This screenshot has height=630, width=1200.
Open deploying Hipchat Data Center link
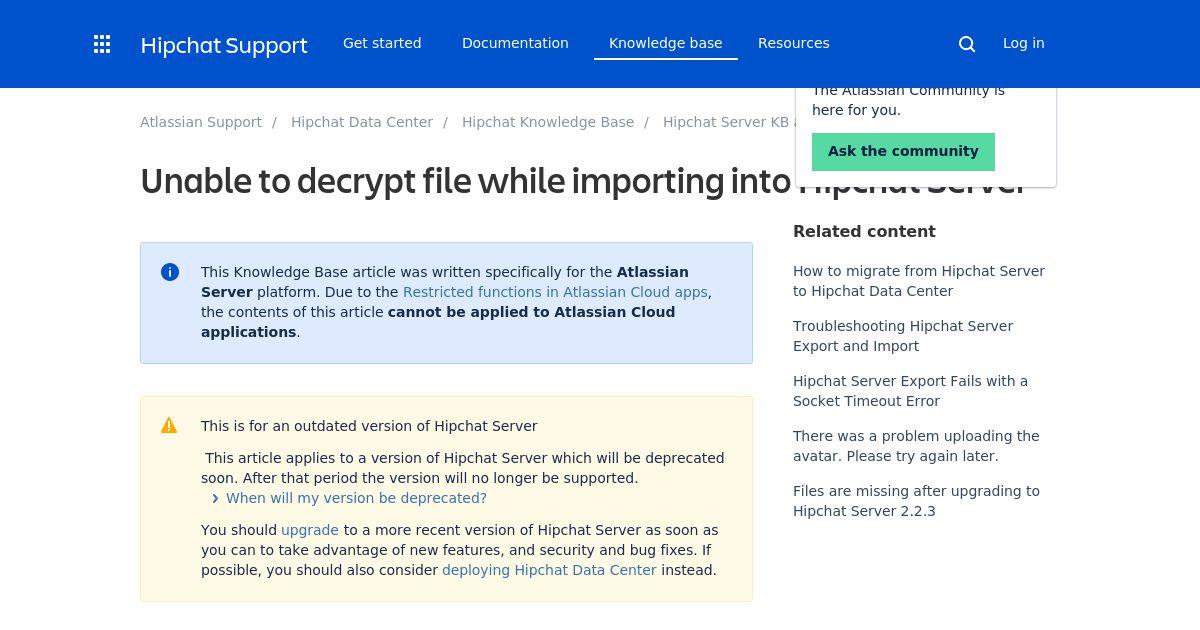tap(549, 570)
